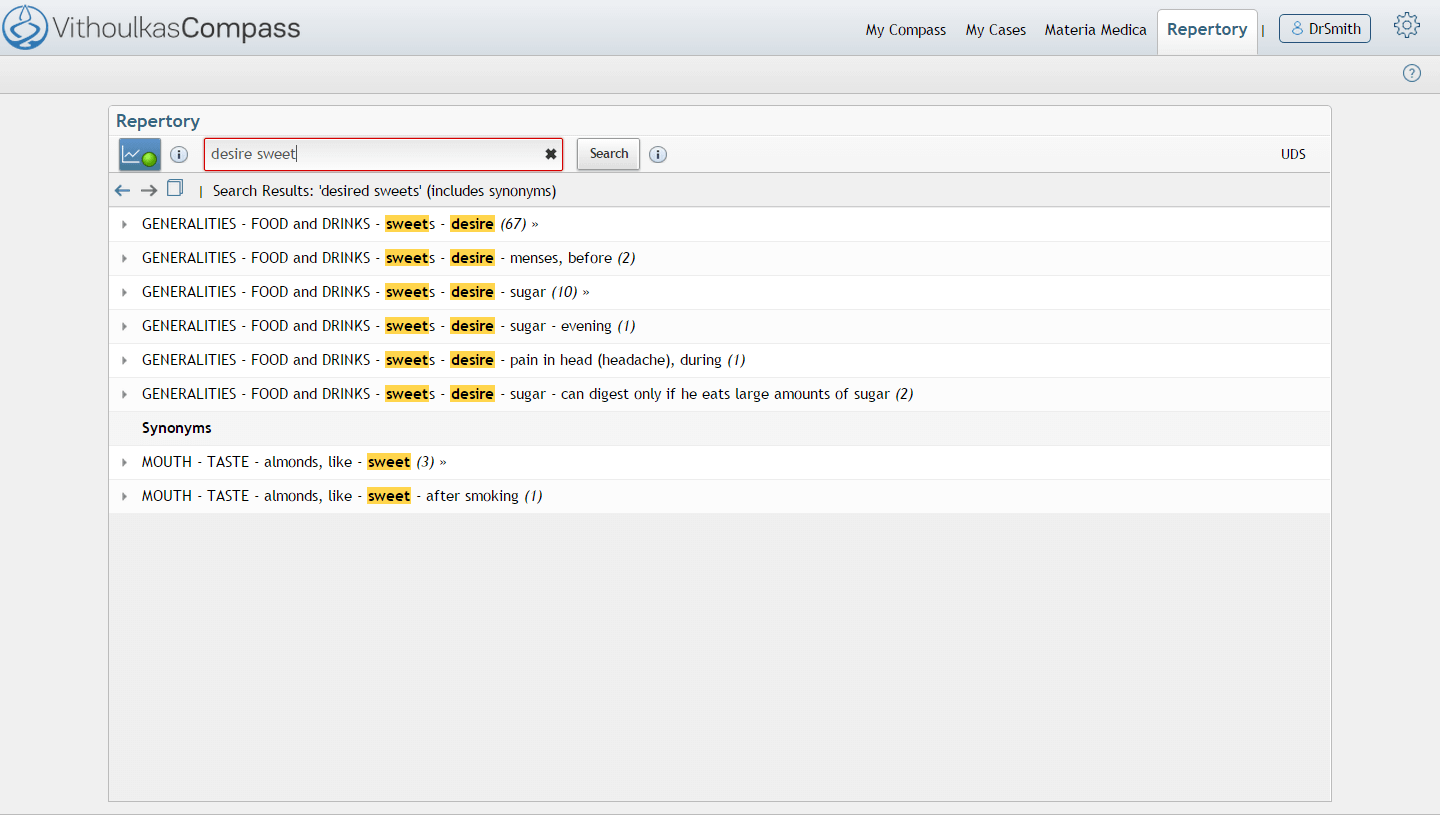Click the UDS label
Viewport: 1441px width, 815px height.
1293,154
